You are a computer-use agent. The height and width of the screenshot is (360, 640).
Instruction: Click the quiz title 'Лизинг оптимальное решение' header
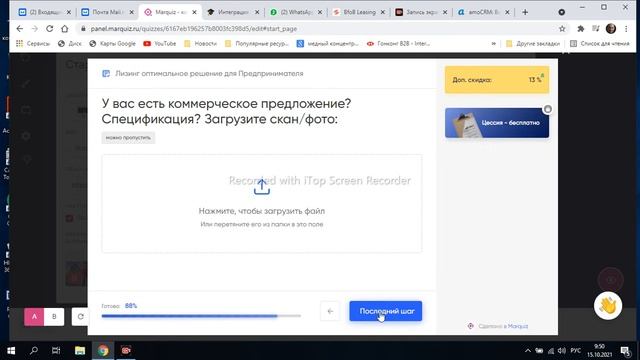[209, 73]
